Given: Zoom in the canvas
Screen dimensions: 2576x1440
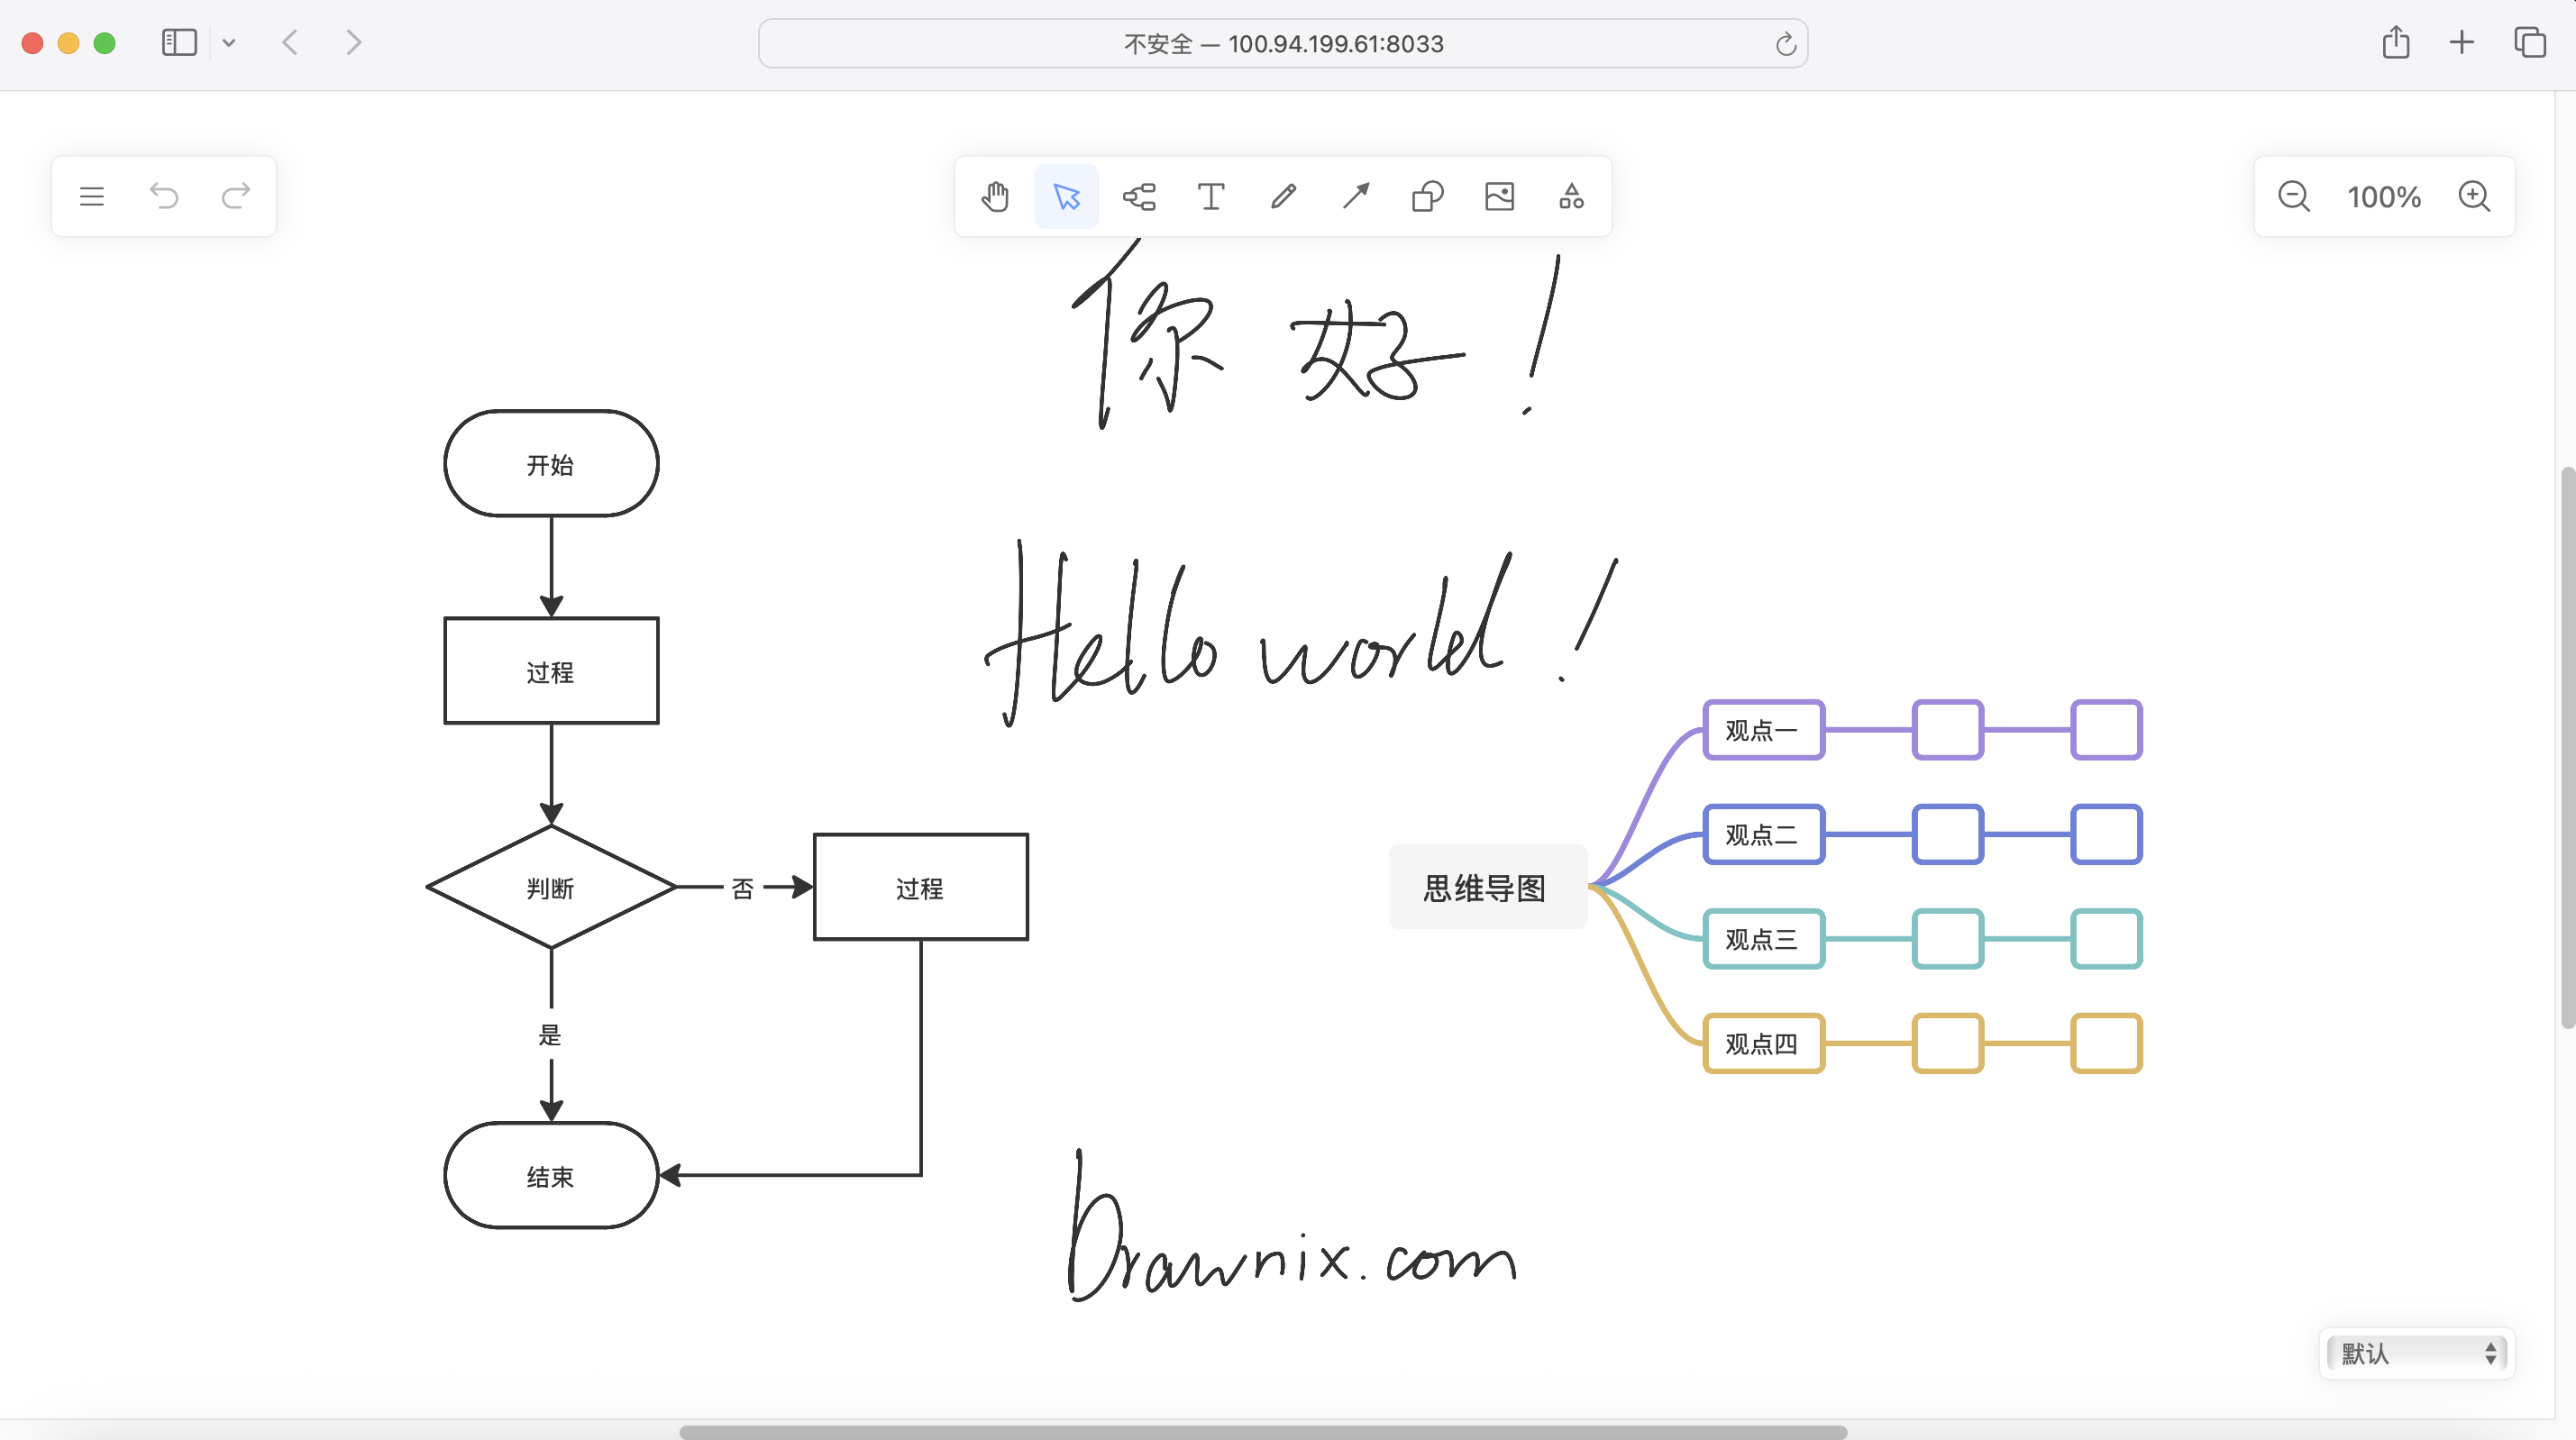Looking at the screenshot, I should (x=2474, y=196).
